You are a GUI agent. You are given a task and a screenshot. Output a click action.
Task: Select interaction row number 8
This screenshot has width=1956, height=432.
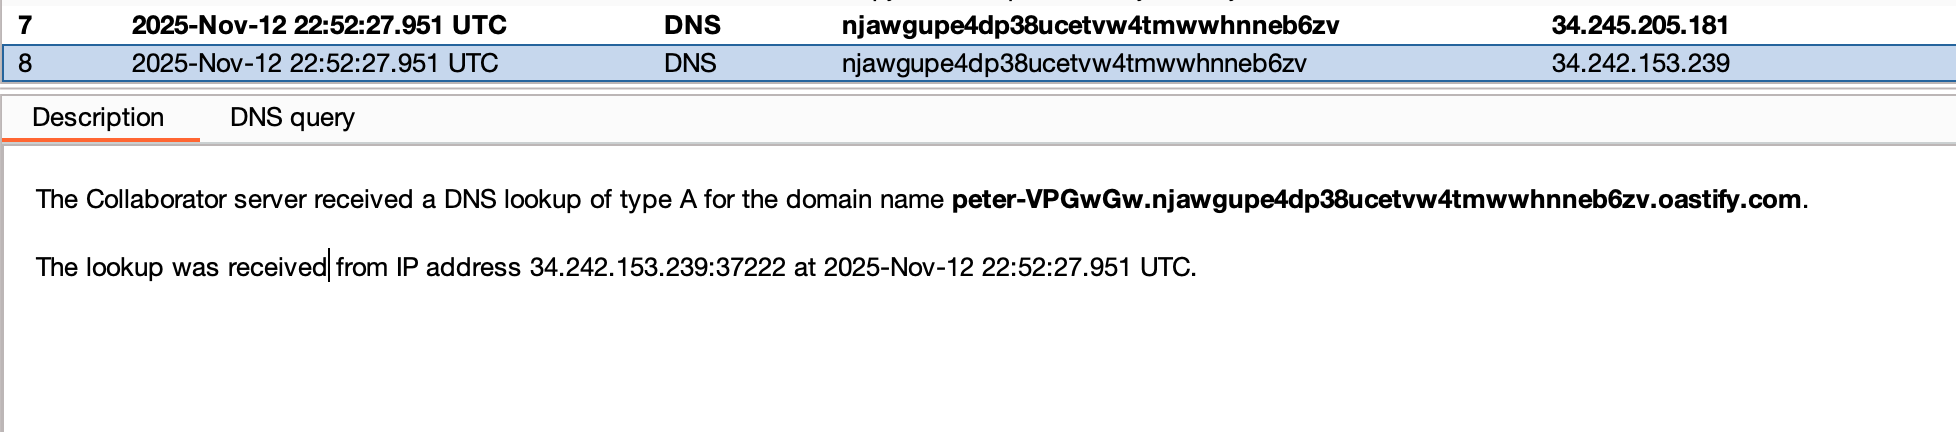[x=25, y=64]
